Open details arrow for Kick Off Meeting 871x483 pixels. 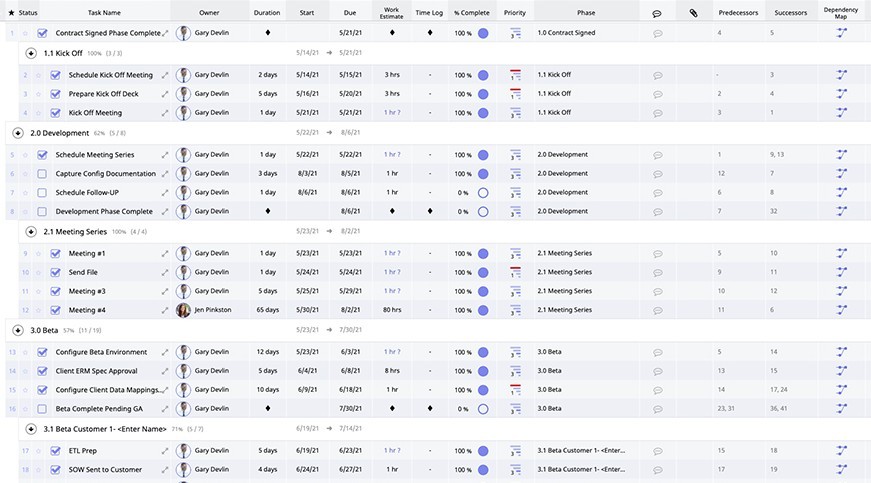(x=164, y=113)
